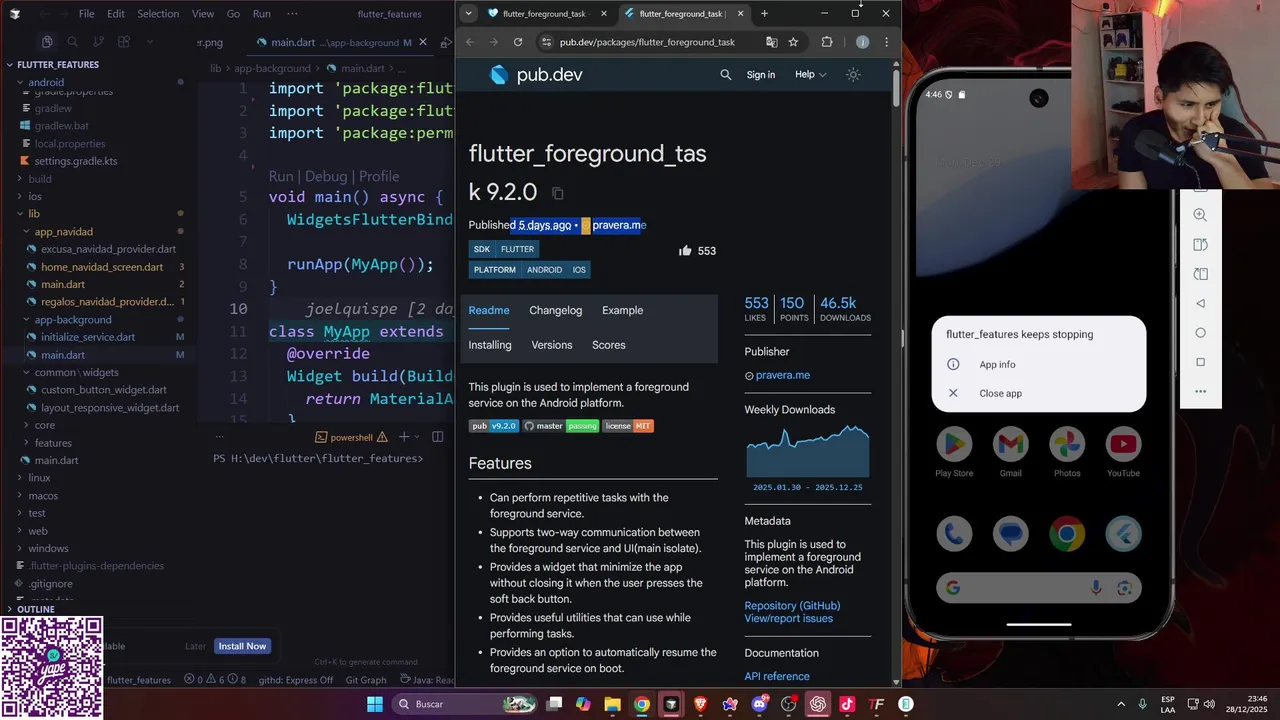Open VS Code Source Control icon
The image size is (1280, 720).
[98, 42]
